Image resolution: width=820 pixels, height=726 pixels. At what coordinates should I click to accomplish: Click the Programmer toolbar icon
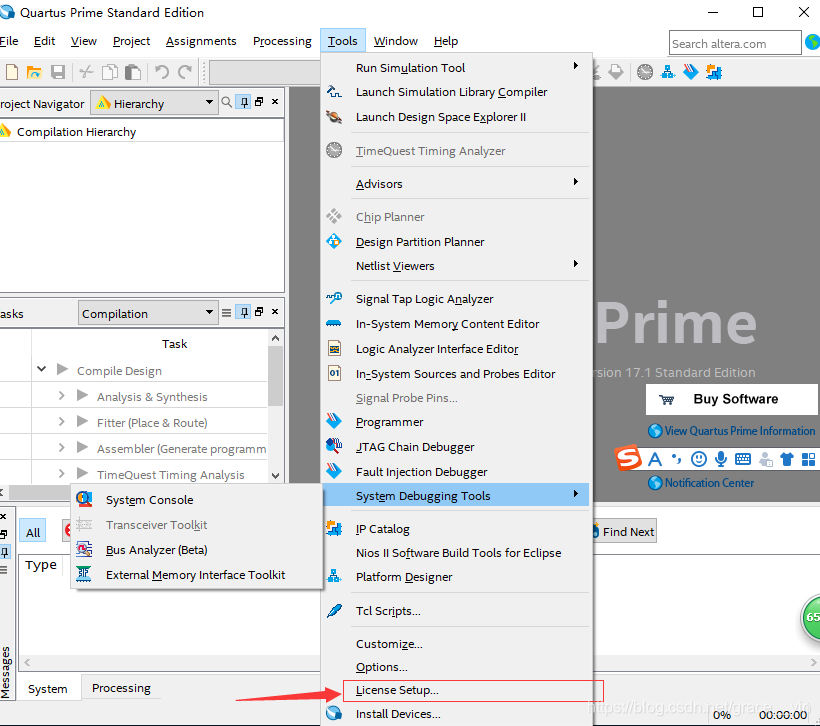tap(691, 72)
